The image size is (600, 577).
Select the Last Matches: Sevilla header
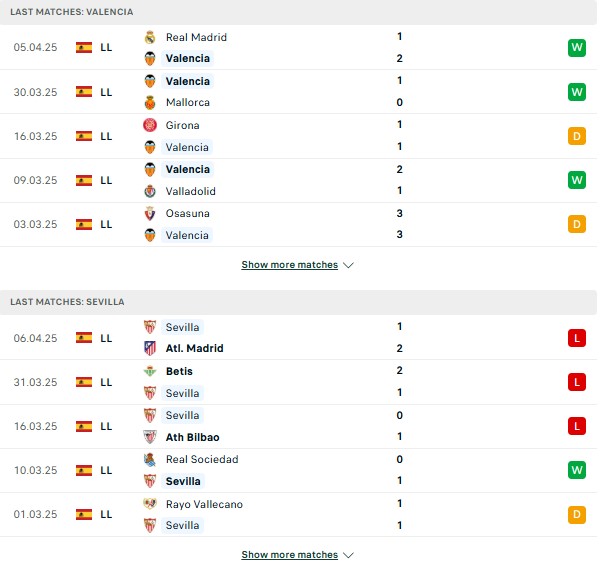[298, 302]
